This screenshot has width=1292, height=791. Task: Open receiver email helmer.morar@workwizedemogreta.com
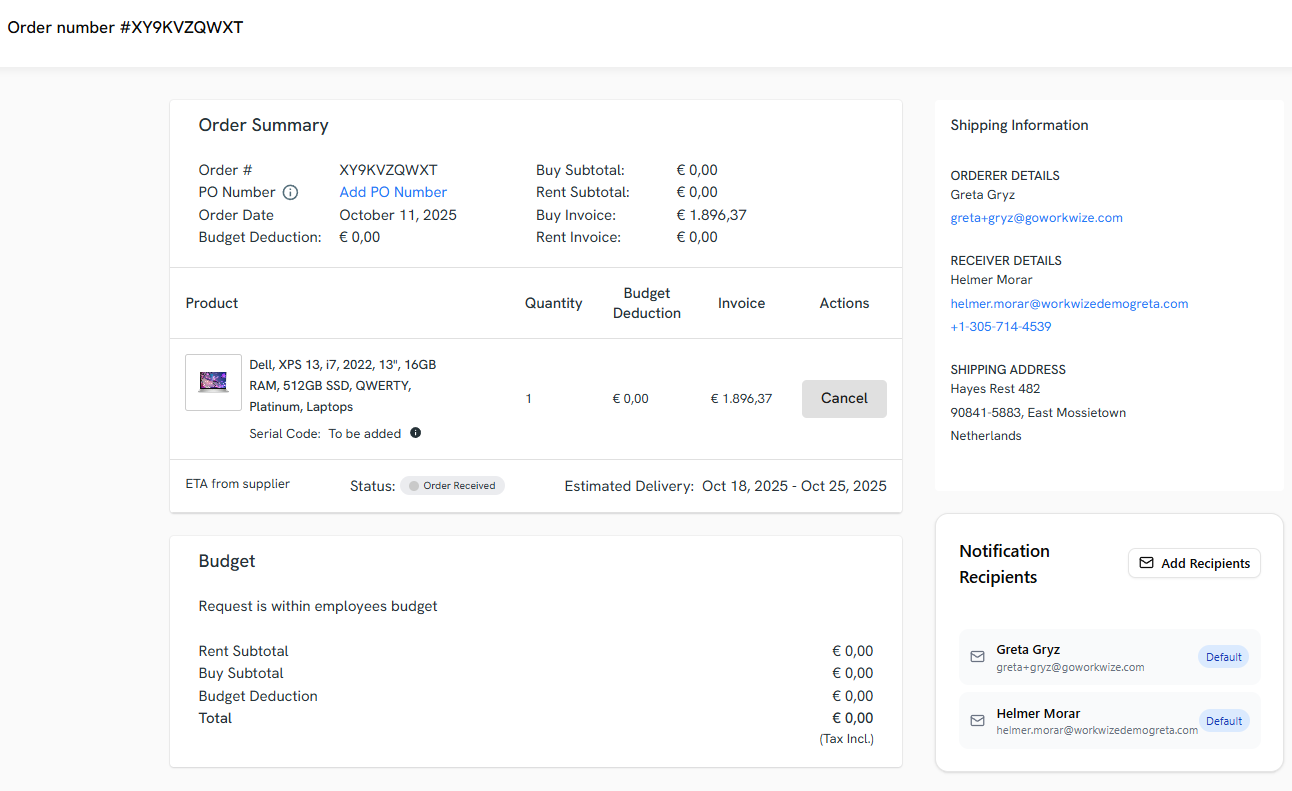[1069, 304]
